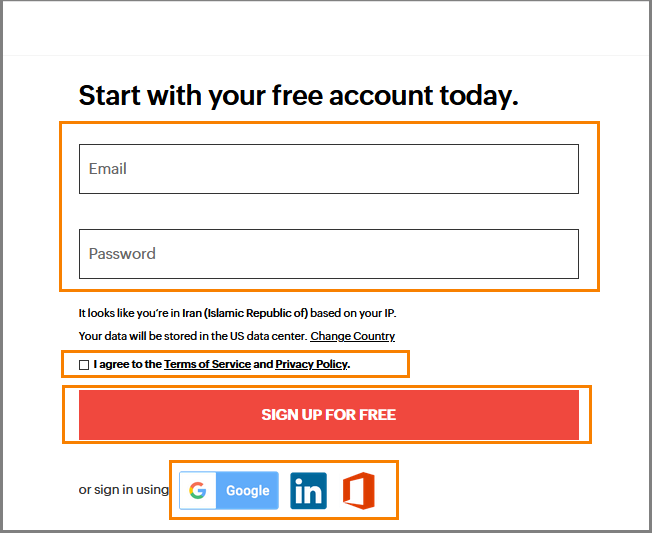Image resolution: width=652 pixels, height=533 pixels.
Task: Tick the Terms agreement checkbox
Action: pos(84,365)
